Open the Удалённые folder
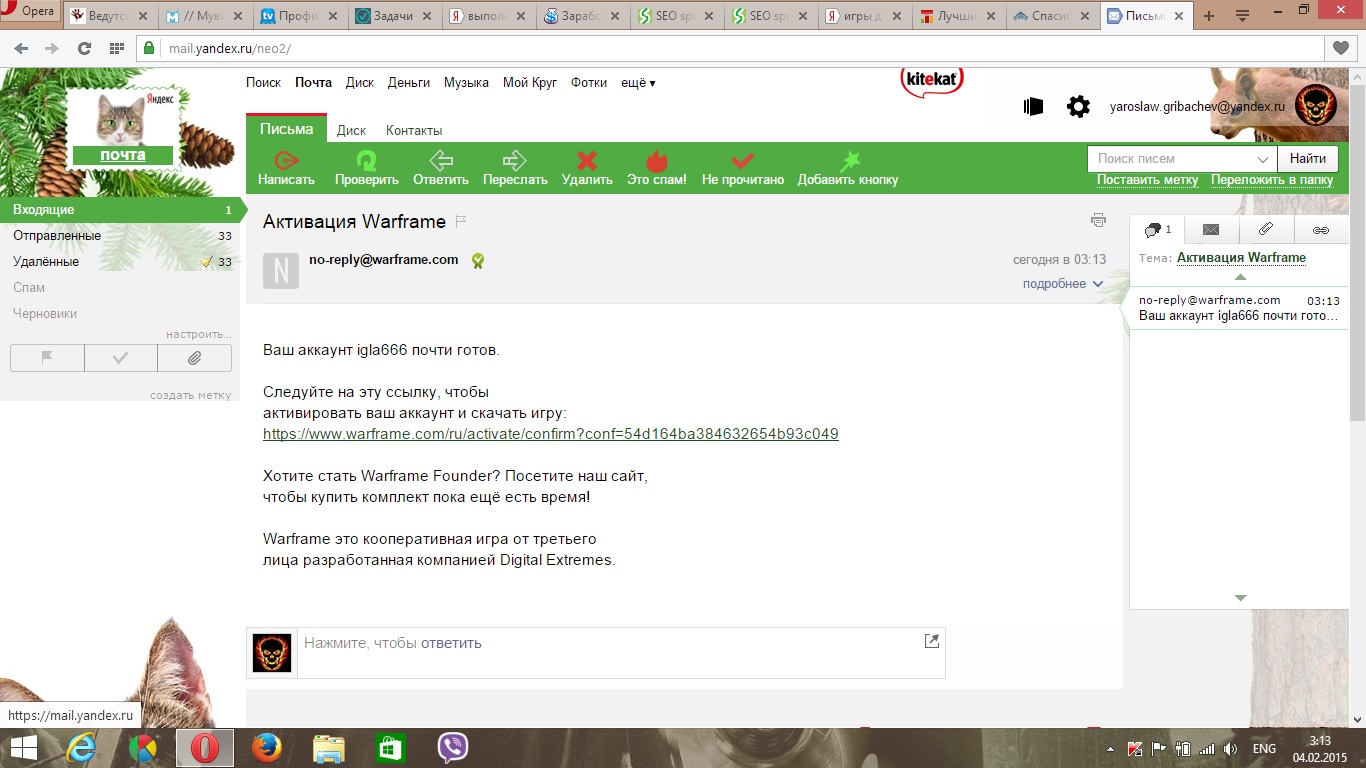1366x768 pixels. [118, 262]
